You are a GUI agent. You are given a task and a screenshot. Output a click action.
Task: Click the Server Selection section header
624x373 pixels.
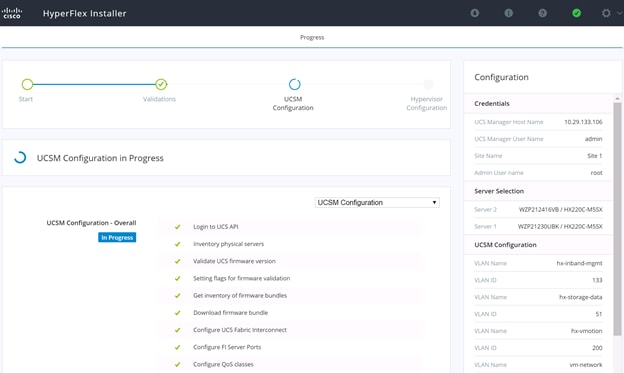pyautogui.click(x=499, y=191)
